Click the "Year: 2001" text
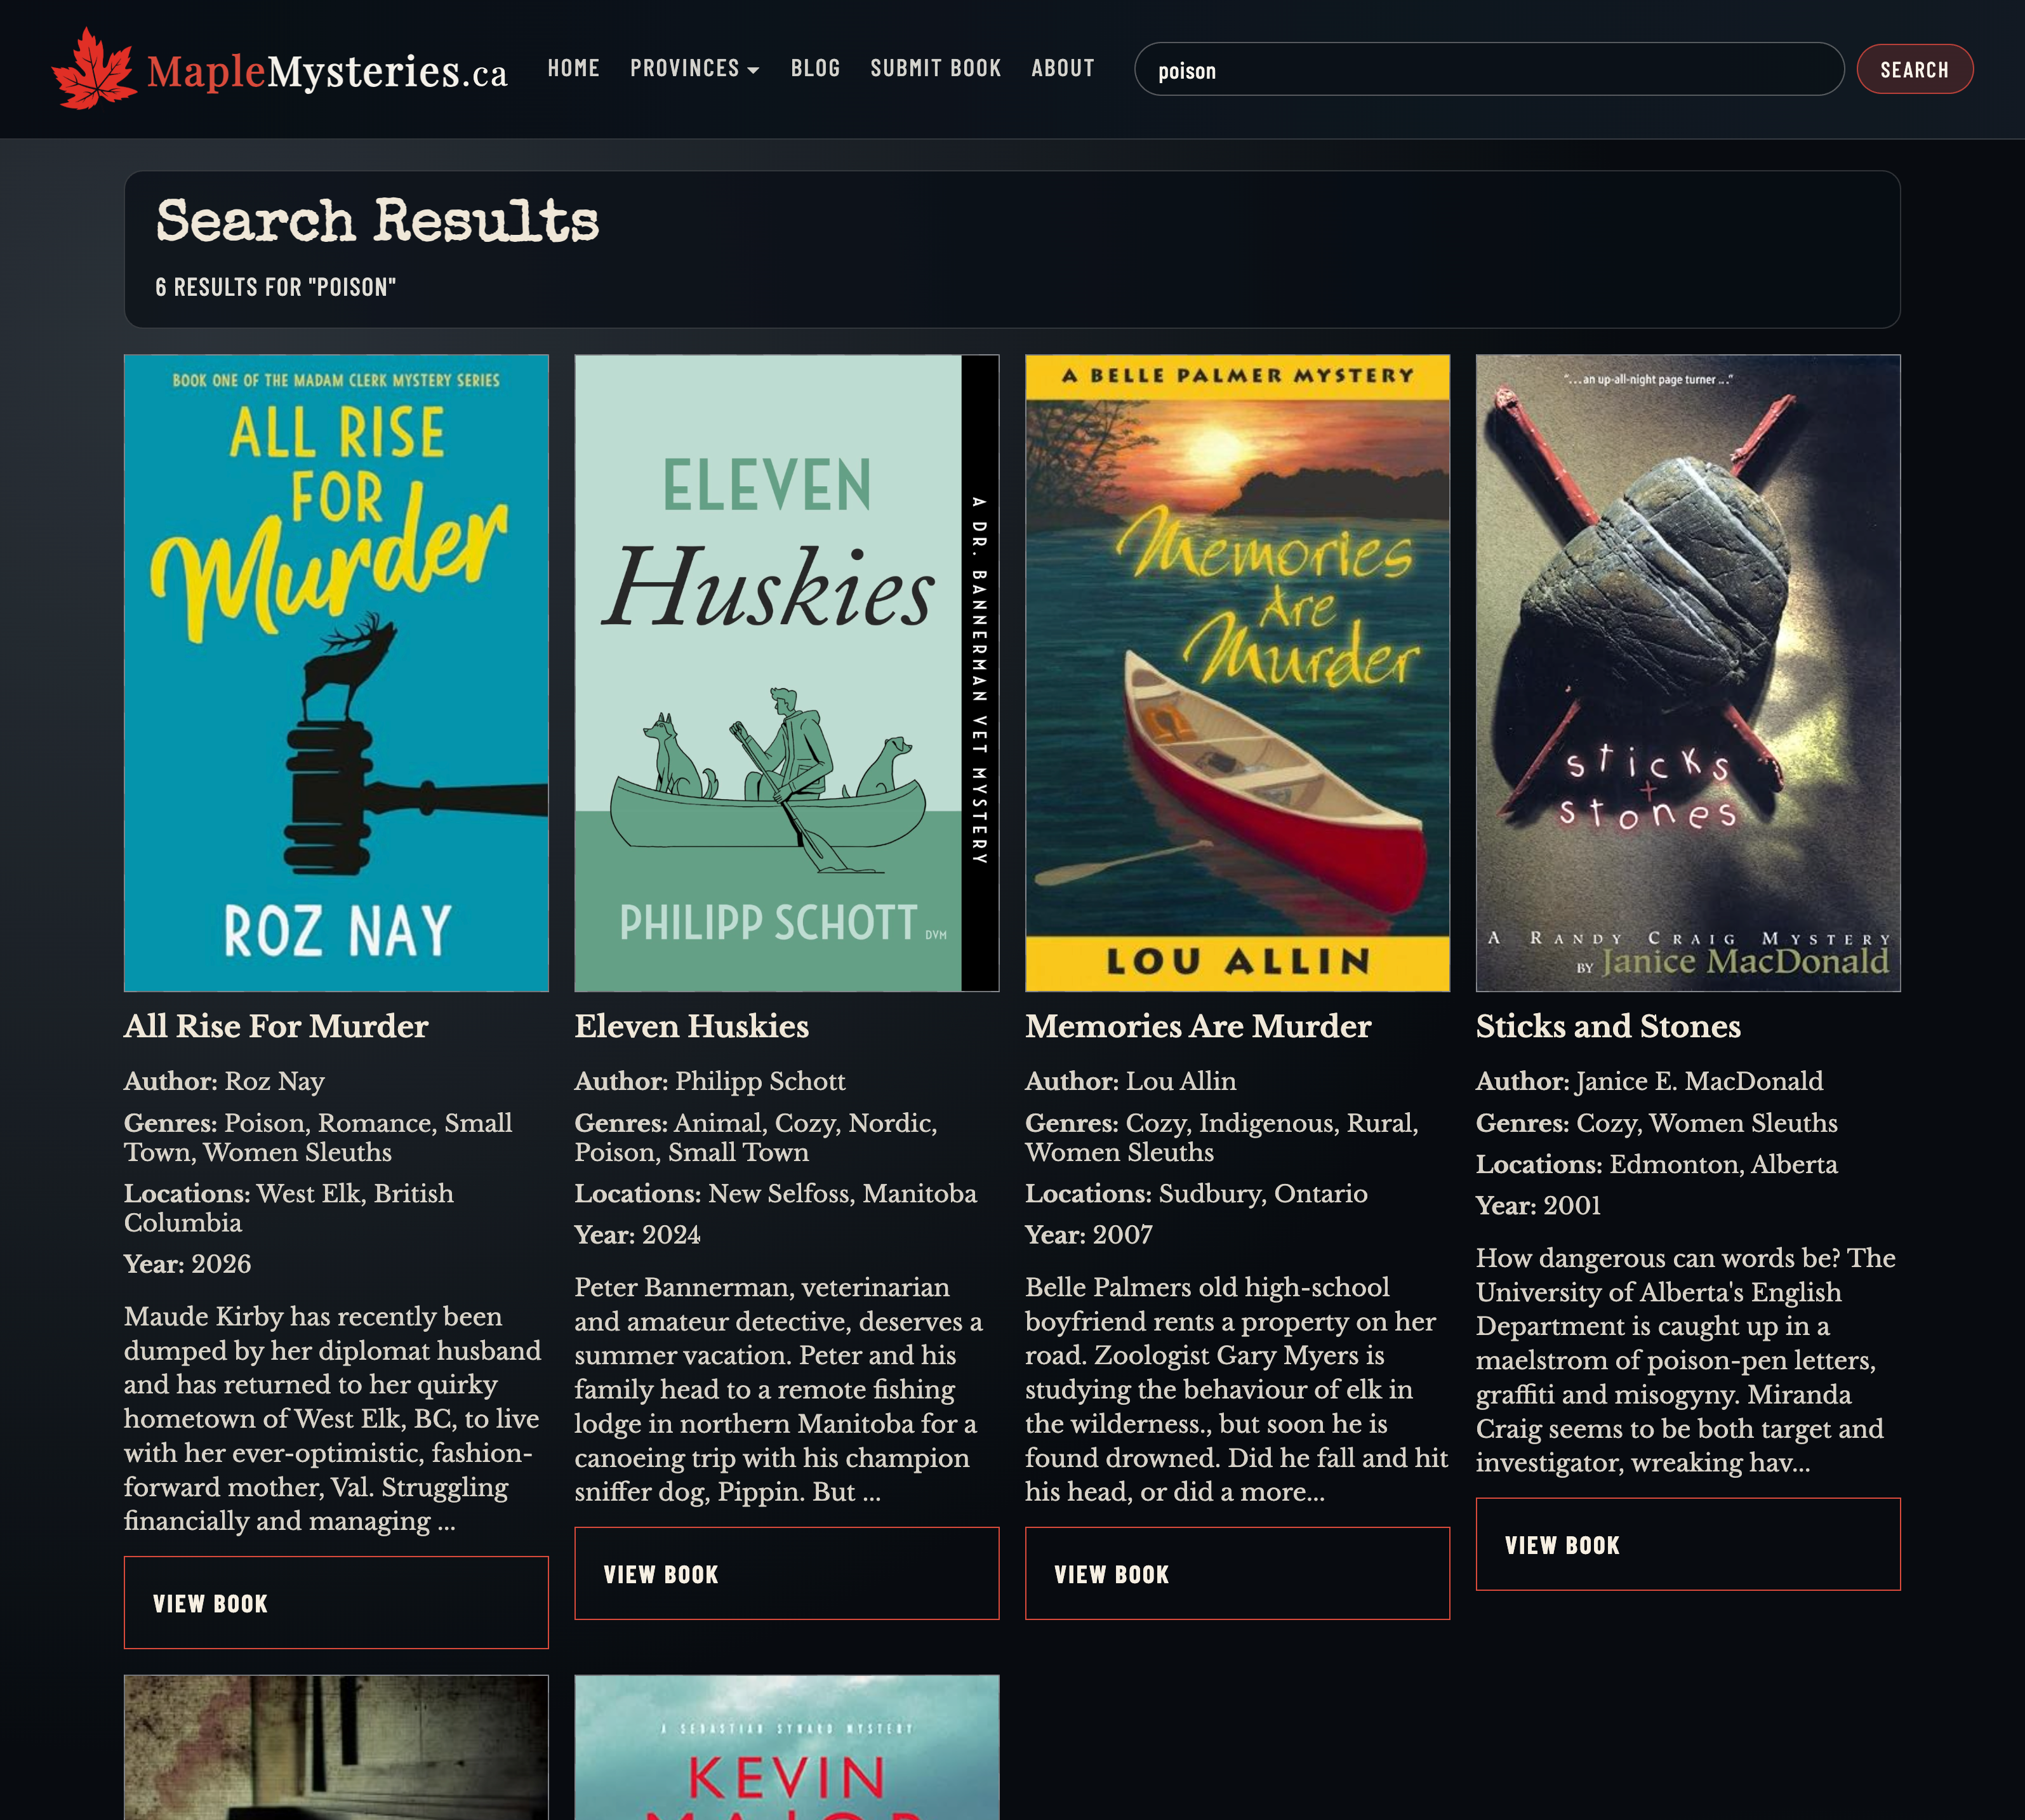Screen dimensions: 2025x1820 [x=1538, y=1206]
